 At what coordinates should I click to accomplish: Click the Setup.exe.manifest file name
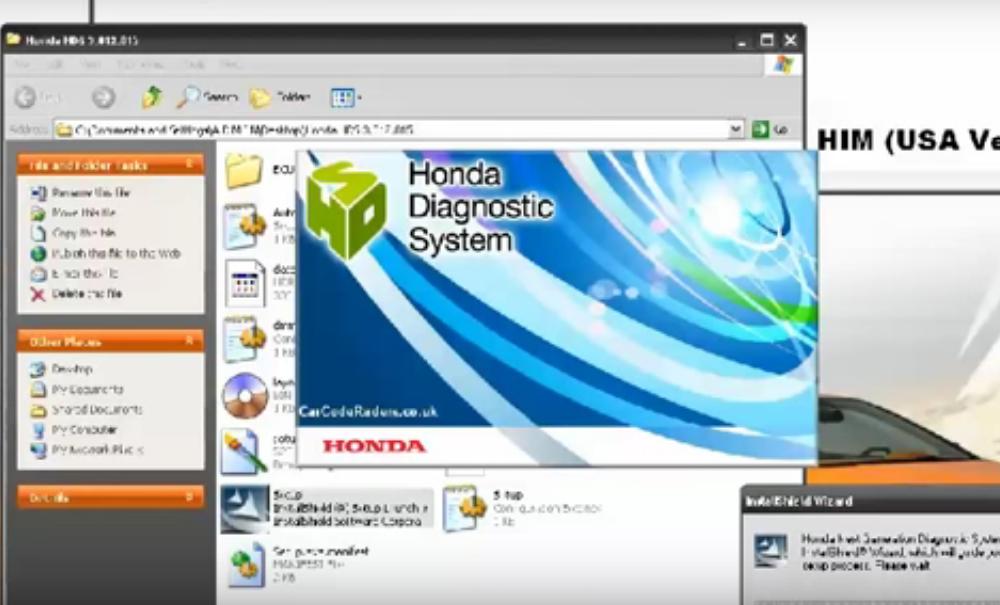tap(320, 551)
